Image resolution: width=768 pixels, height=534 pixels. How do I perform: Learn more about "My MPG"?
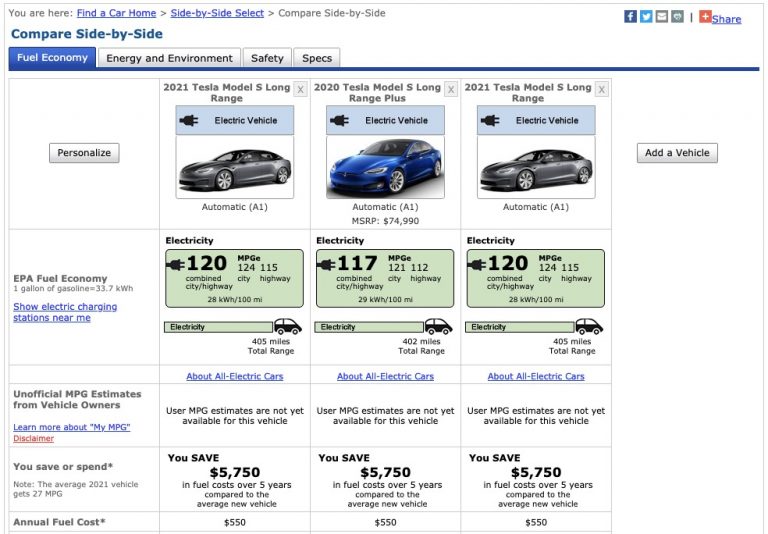(72, 427)
